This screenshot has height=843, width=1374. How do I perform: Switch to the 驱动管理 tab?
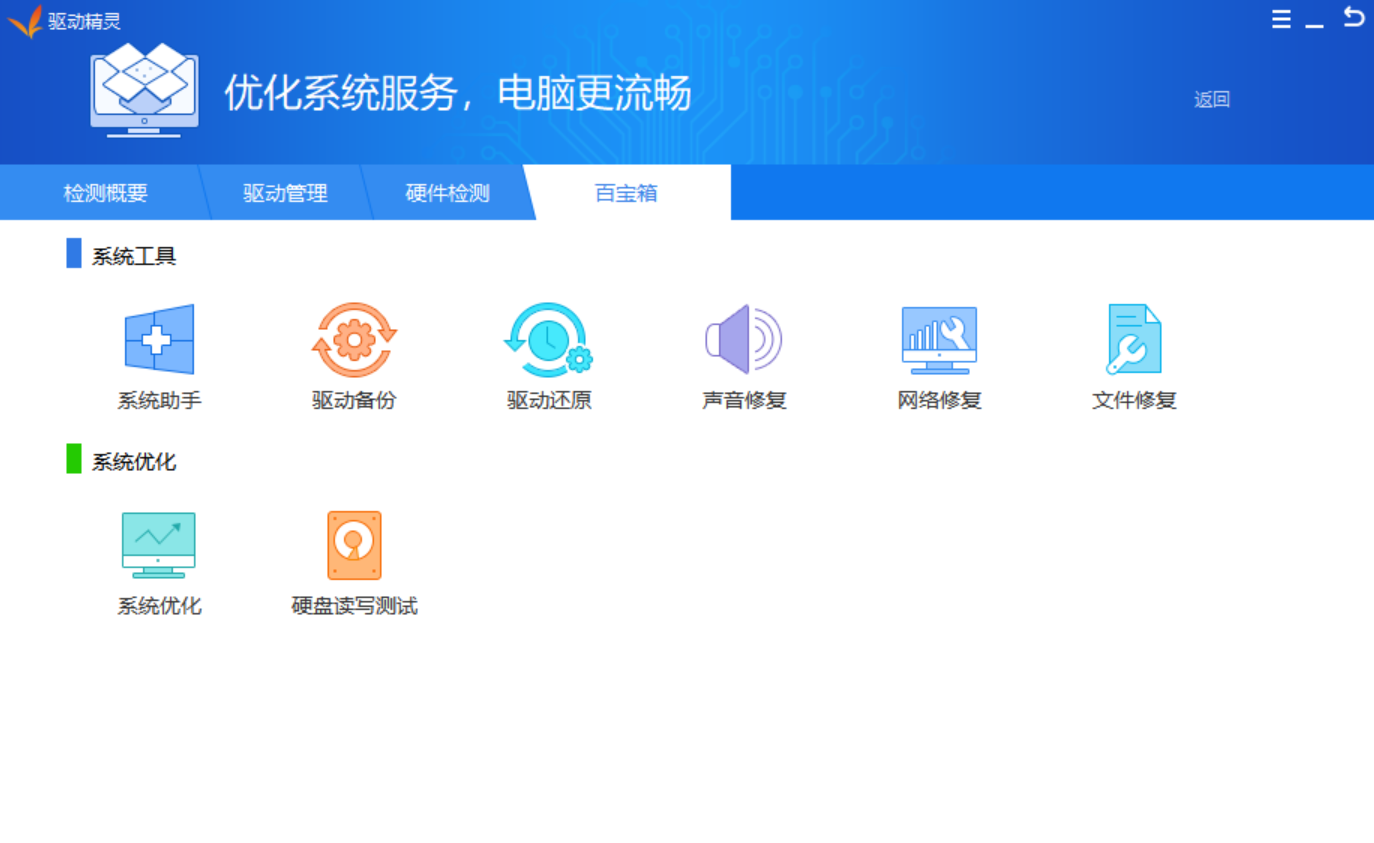pyautogui.click(x=285, y=193)
